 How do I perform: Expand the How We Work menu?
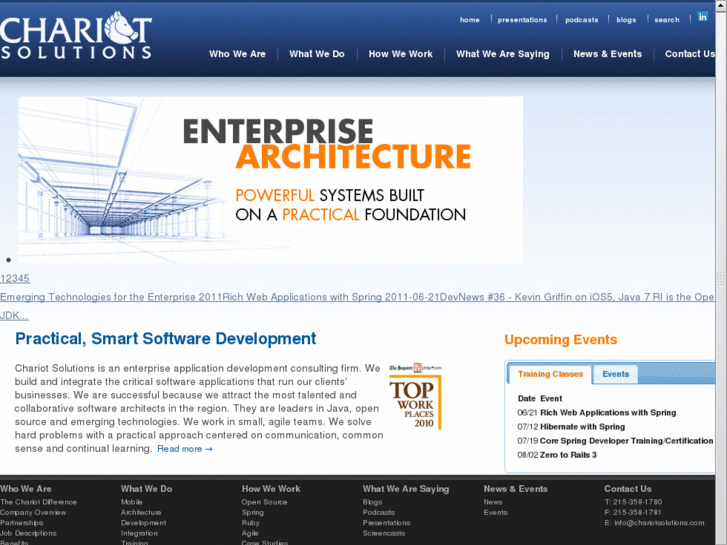tap(400, 54)
